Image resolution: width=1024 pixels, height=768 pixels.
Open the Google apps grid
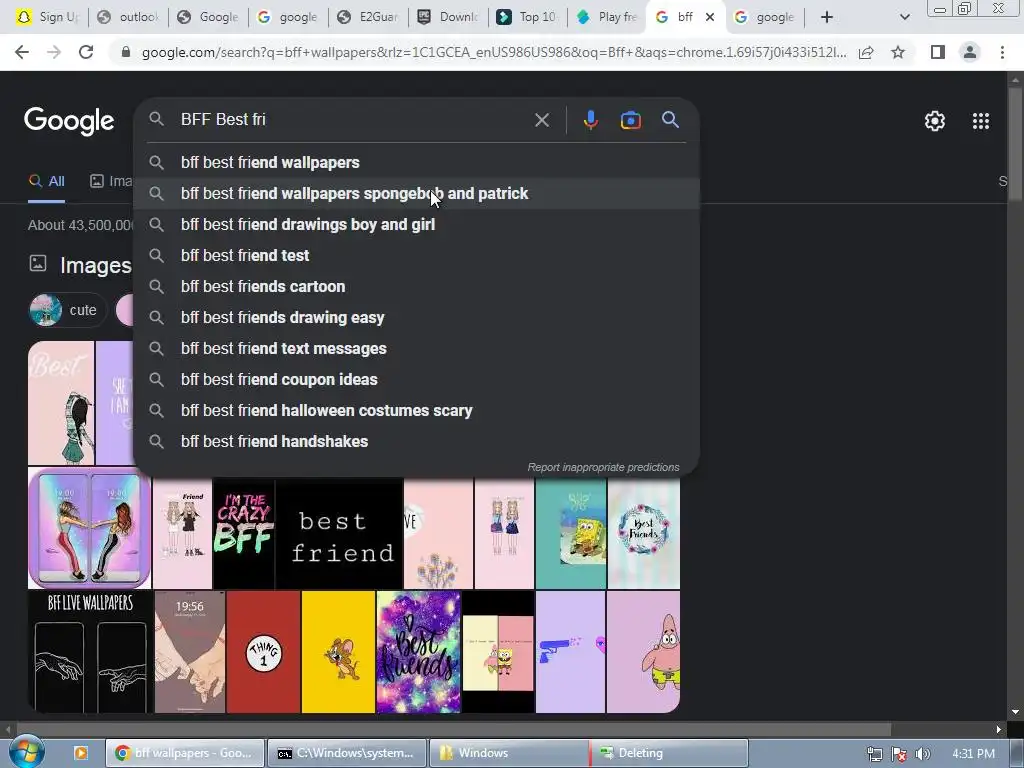980,121
